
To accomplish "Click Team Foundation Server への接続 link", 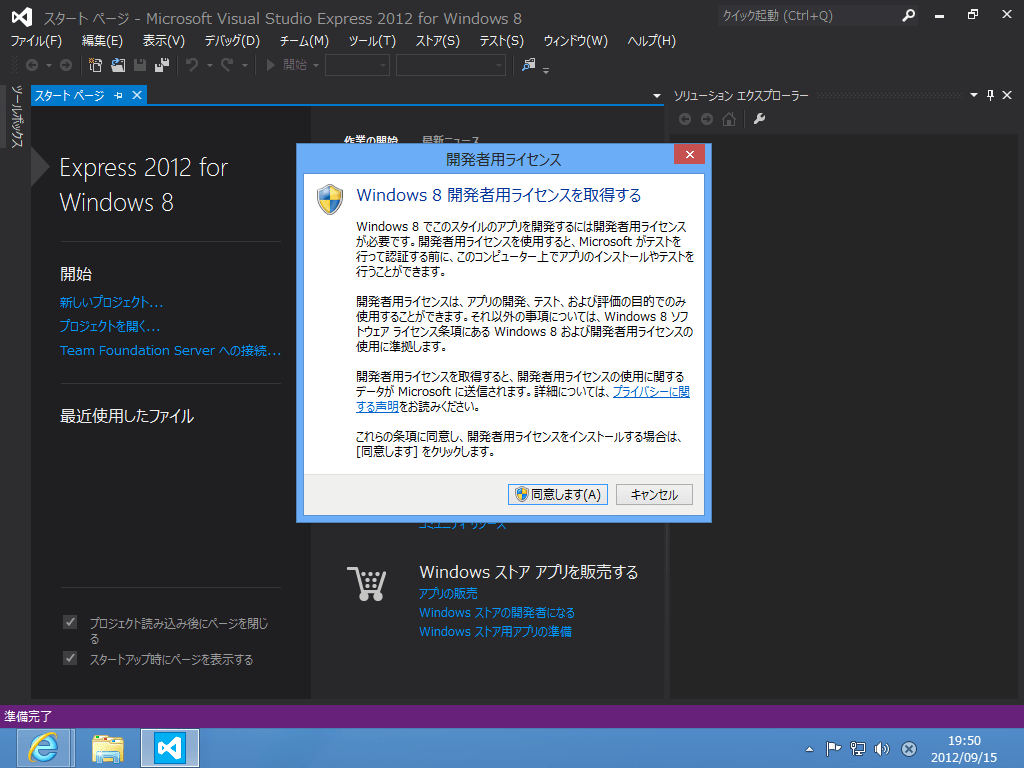I will pyautogui.click(x=170, y=351).
